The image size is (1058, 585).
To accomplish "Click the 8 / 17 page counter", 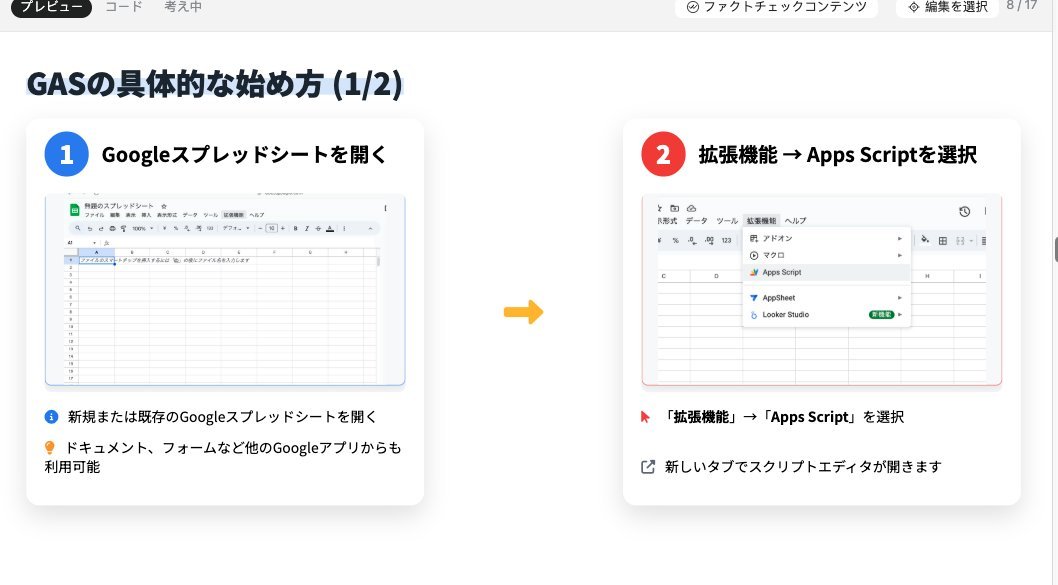I will (1022, 5).
